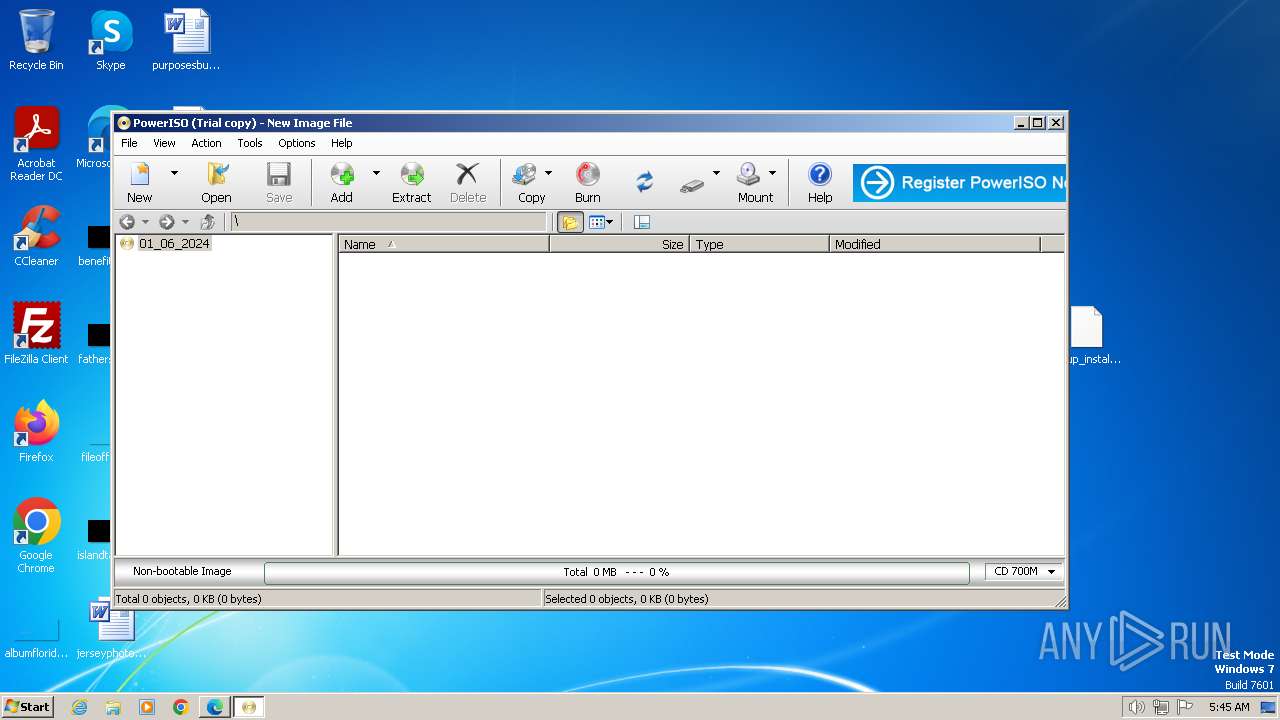Open the Recycle Bin desktop icon

[x=36, y=40]
